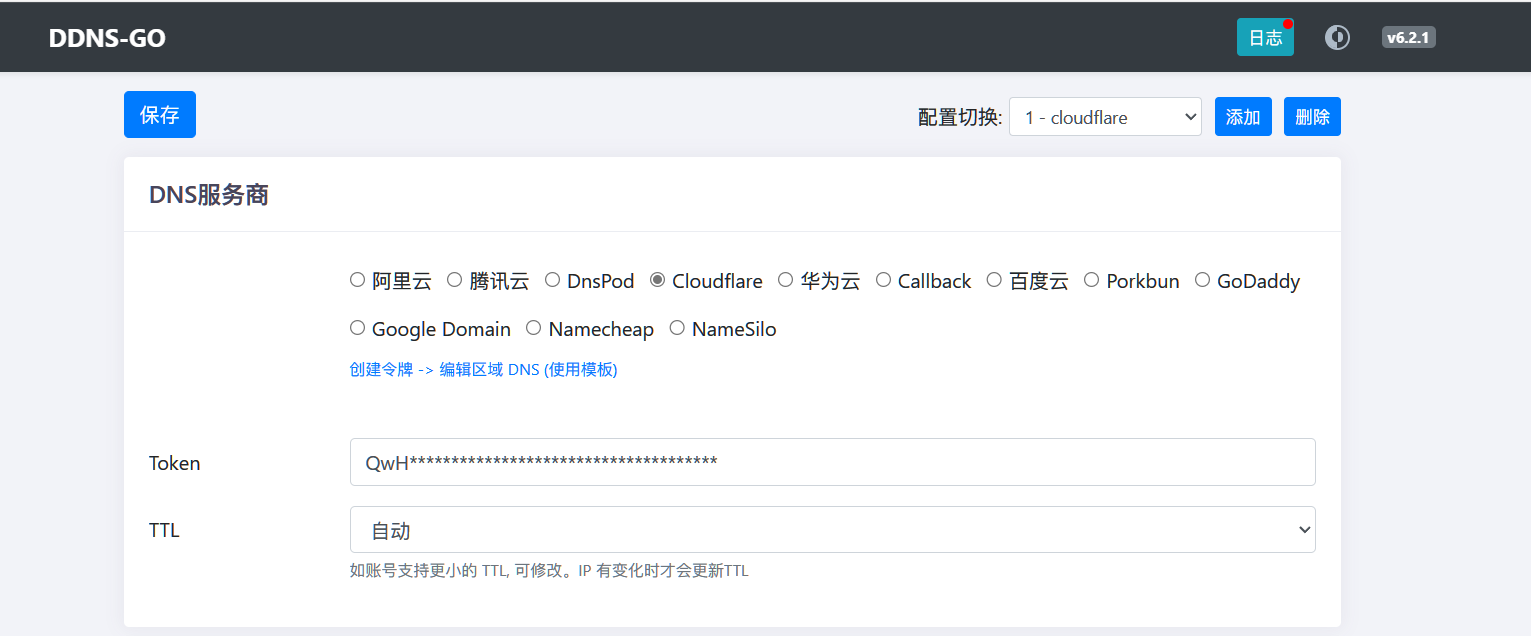Screen dimensions: 1531x636
Task: Open the TTL dropdown showing 自动
Action: (832, 529)
